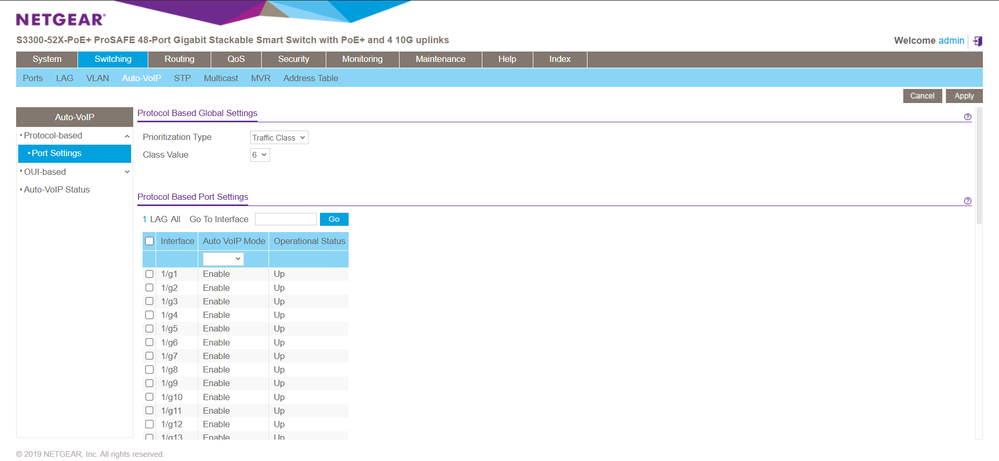Check the box for interface 1/g1
999x461 pixels.
149,274
